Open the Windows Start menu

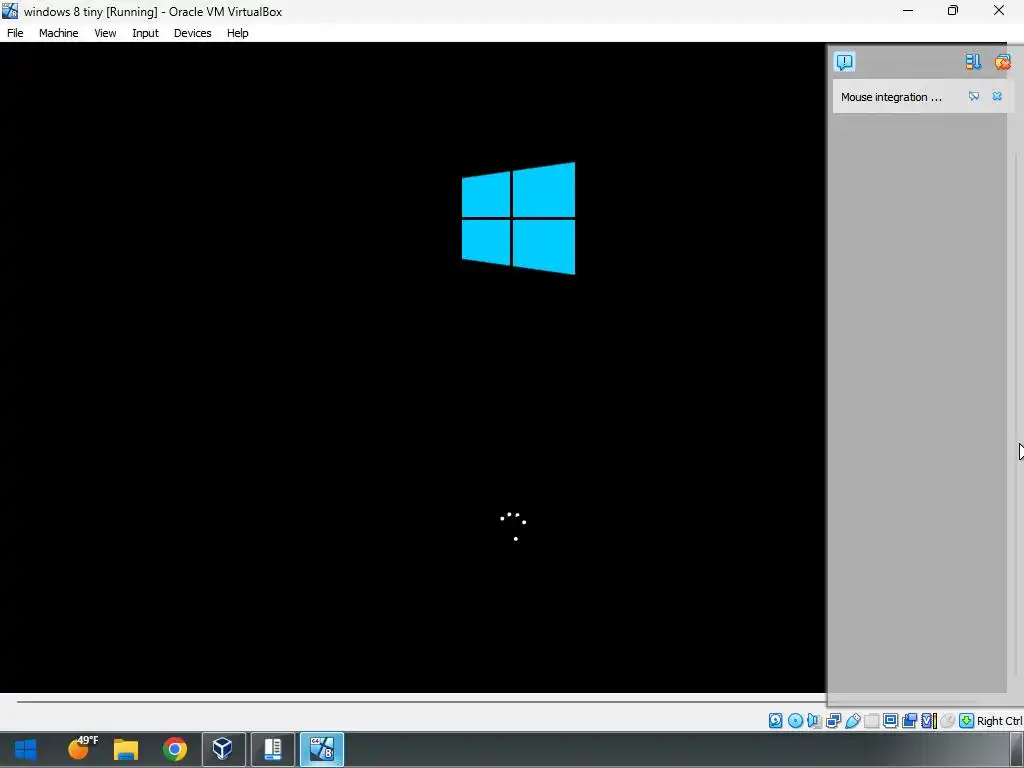(25, 749)
